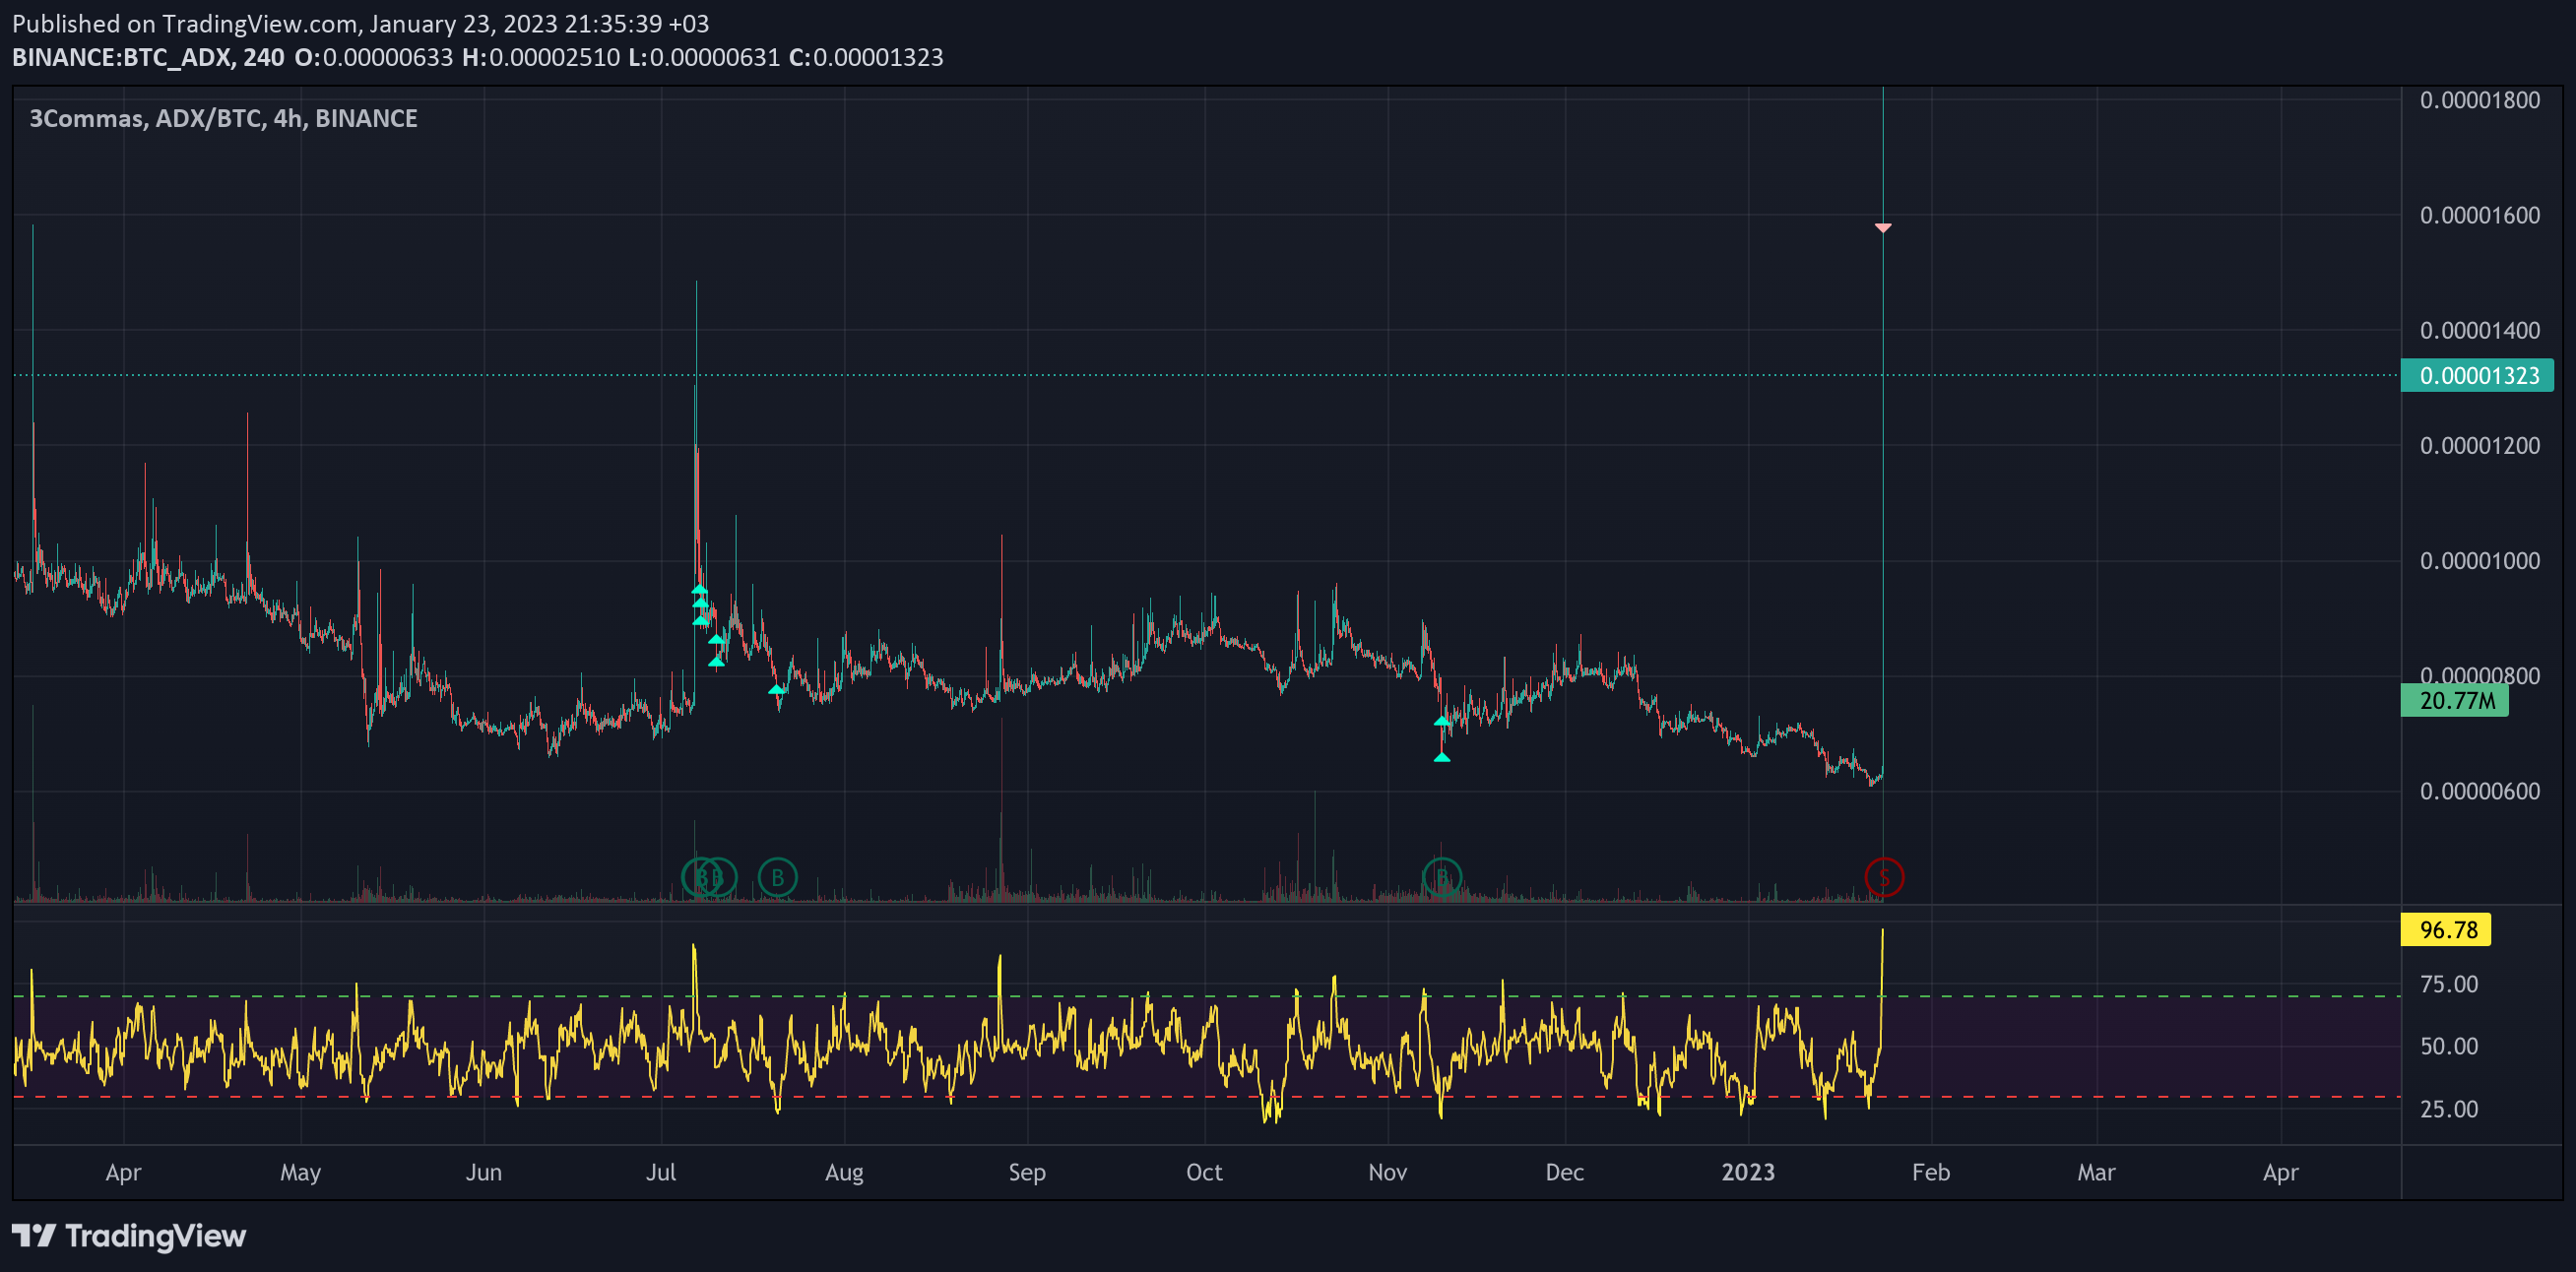Click the pink down-arrow sell marker
The image size is (2576, 1272).
click(1883, 228)
